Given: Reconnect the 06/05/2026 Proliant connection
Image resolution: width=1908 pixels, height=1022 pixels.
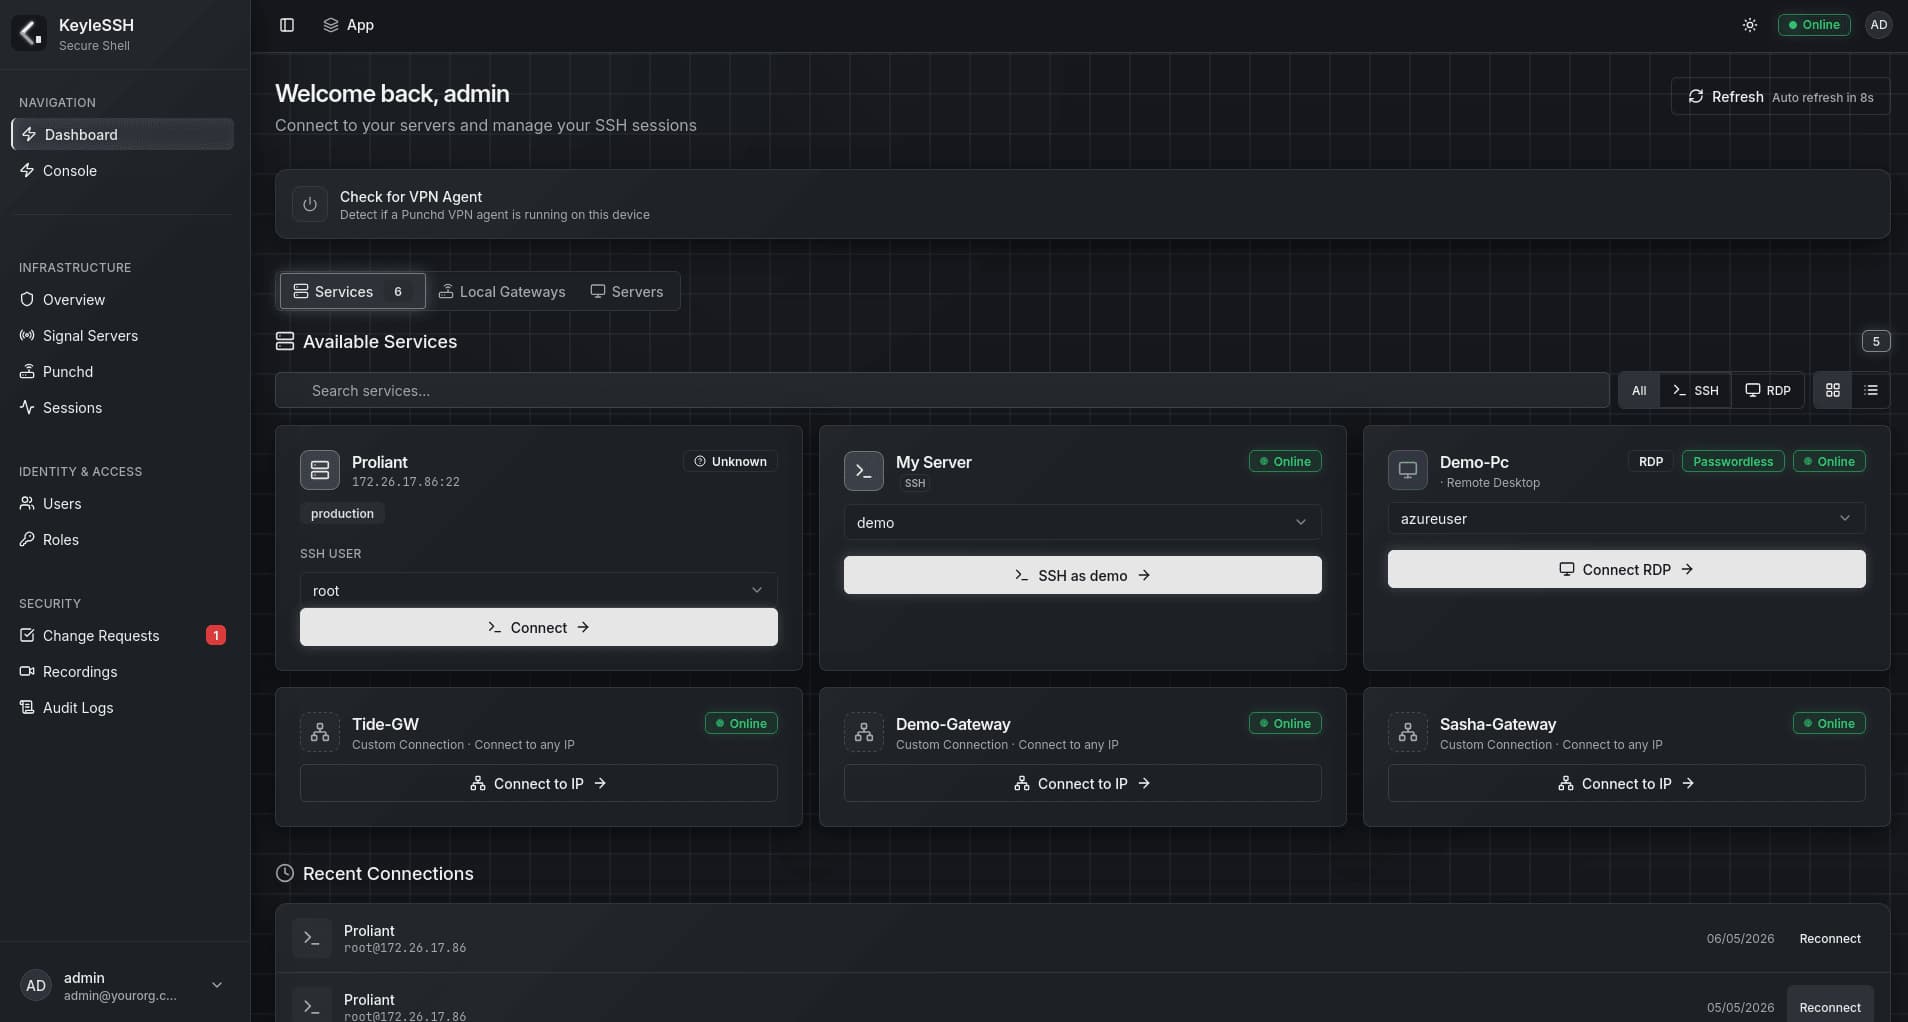Looking at the screenshot, I should pos(1830,938).
